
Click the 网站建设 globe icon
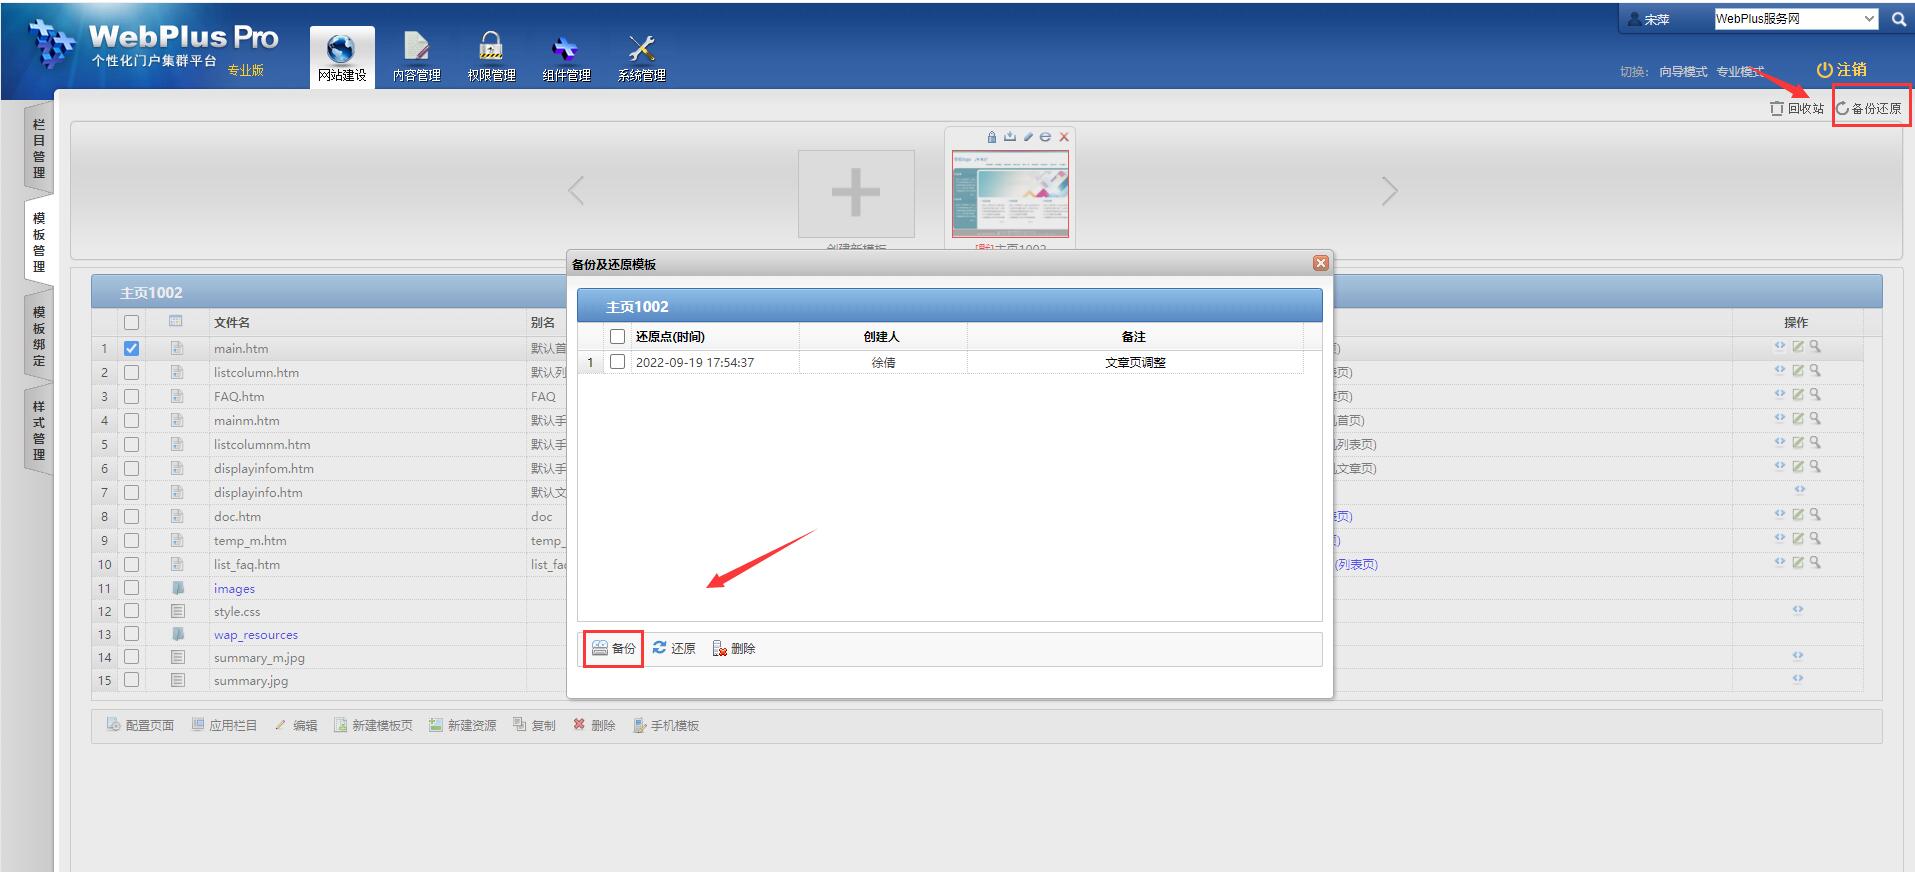click(x=341, y=50)
